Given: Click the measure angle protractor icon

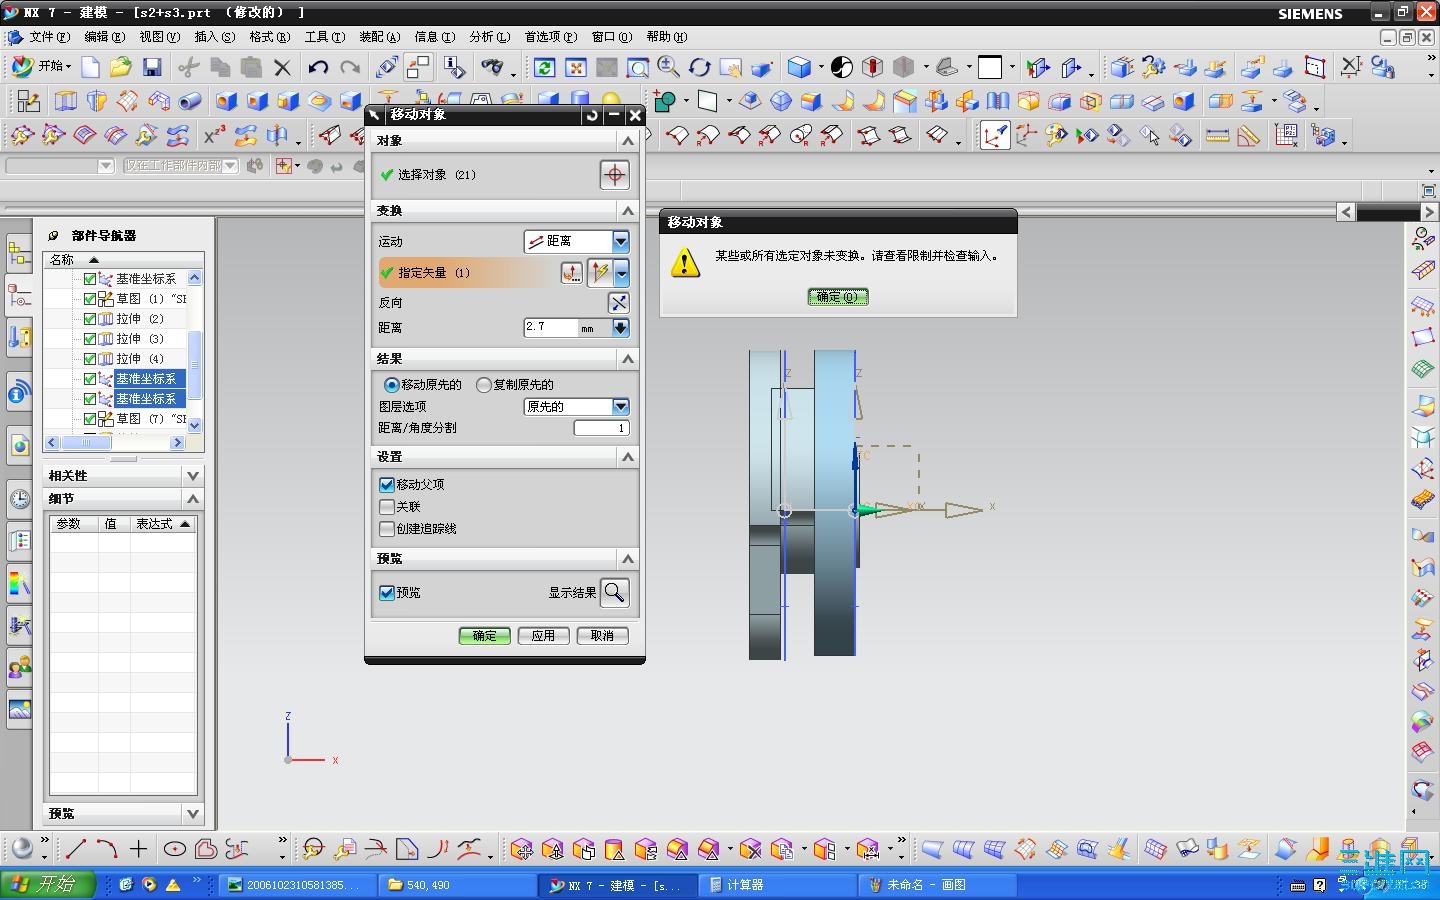Looking at the screenshot, I should tap(1249, 135).
